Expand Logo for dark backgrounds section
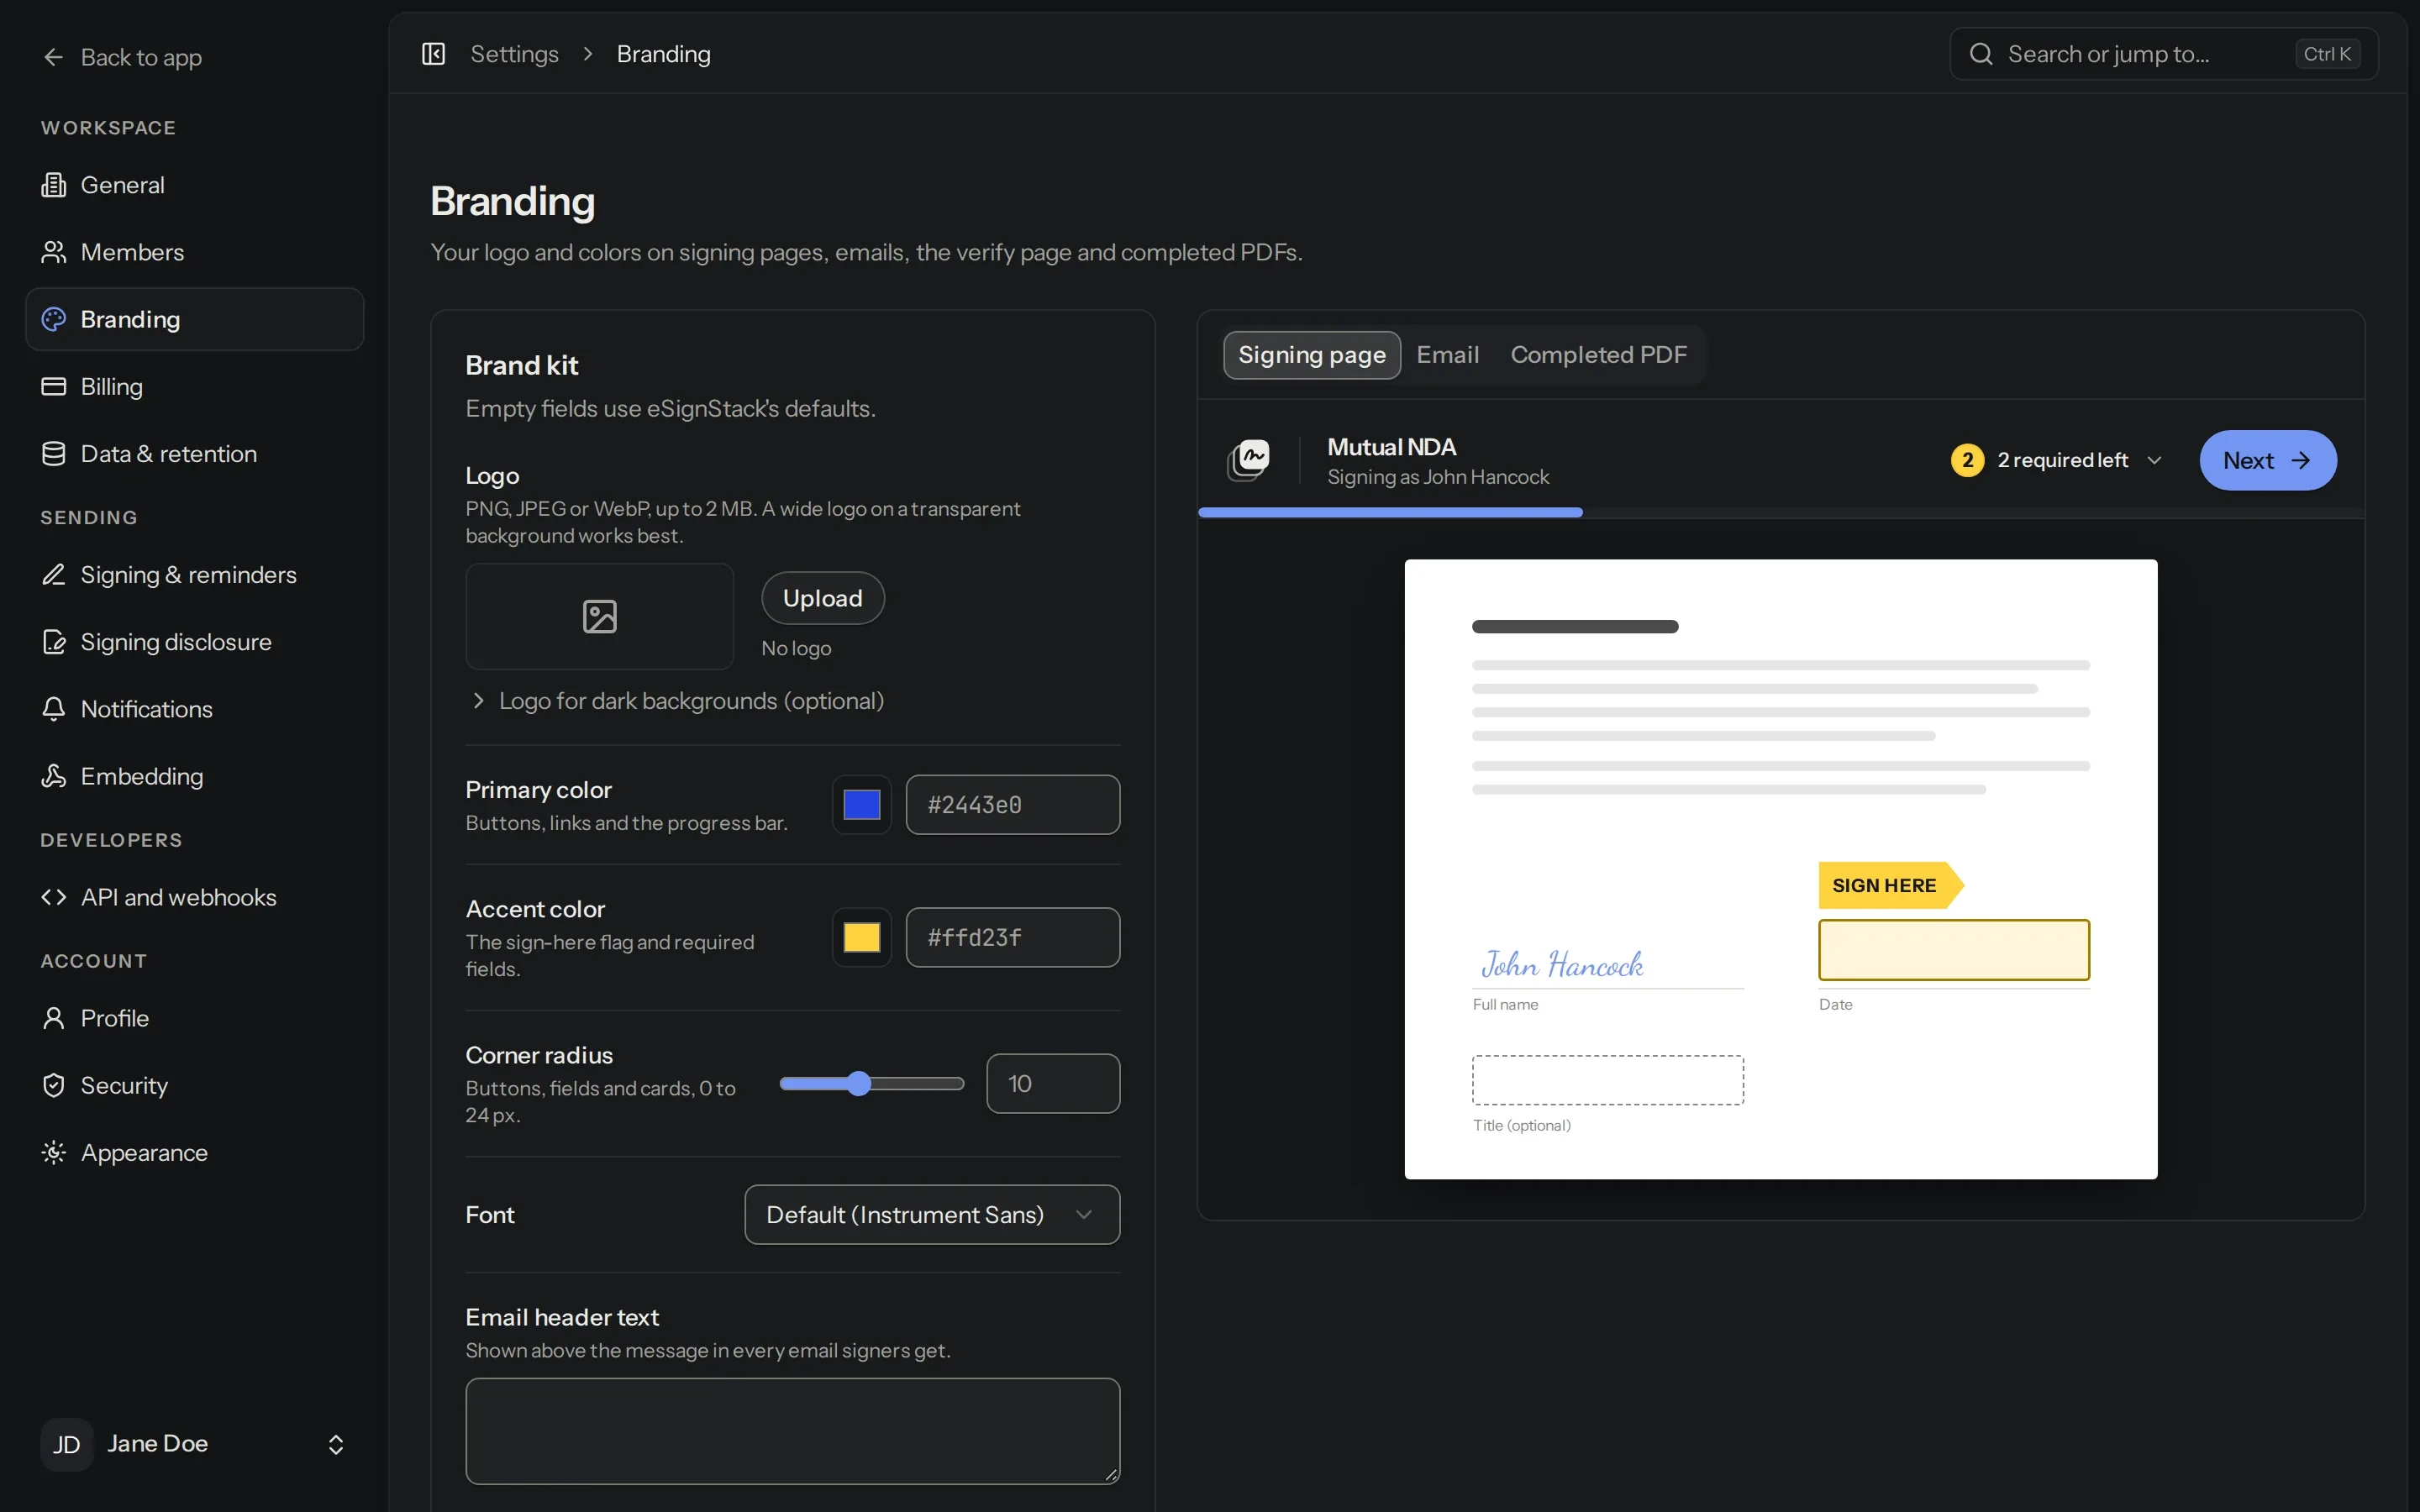Image resolution: width=2420 pixels, height=1512 pixels. click(675, 701)
